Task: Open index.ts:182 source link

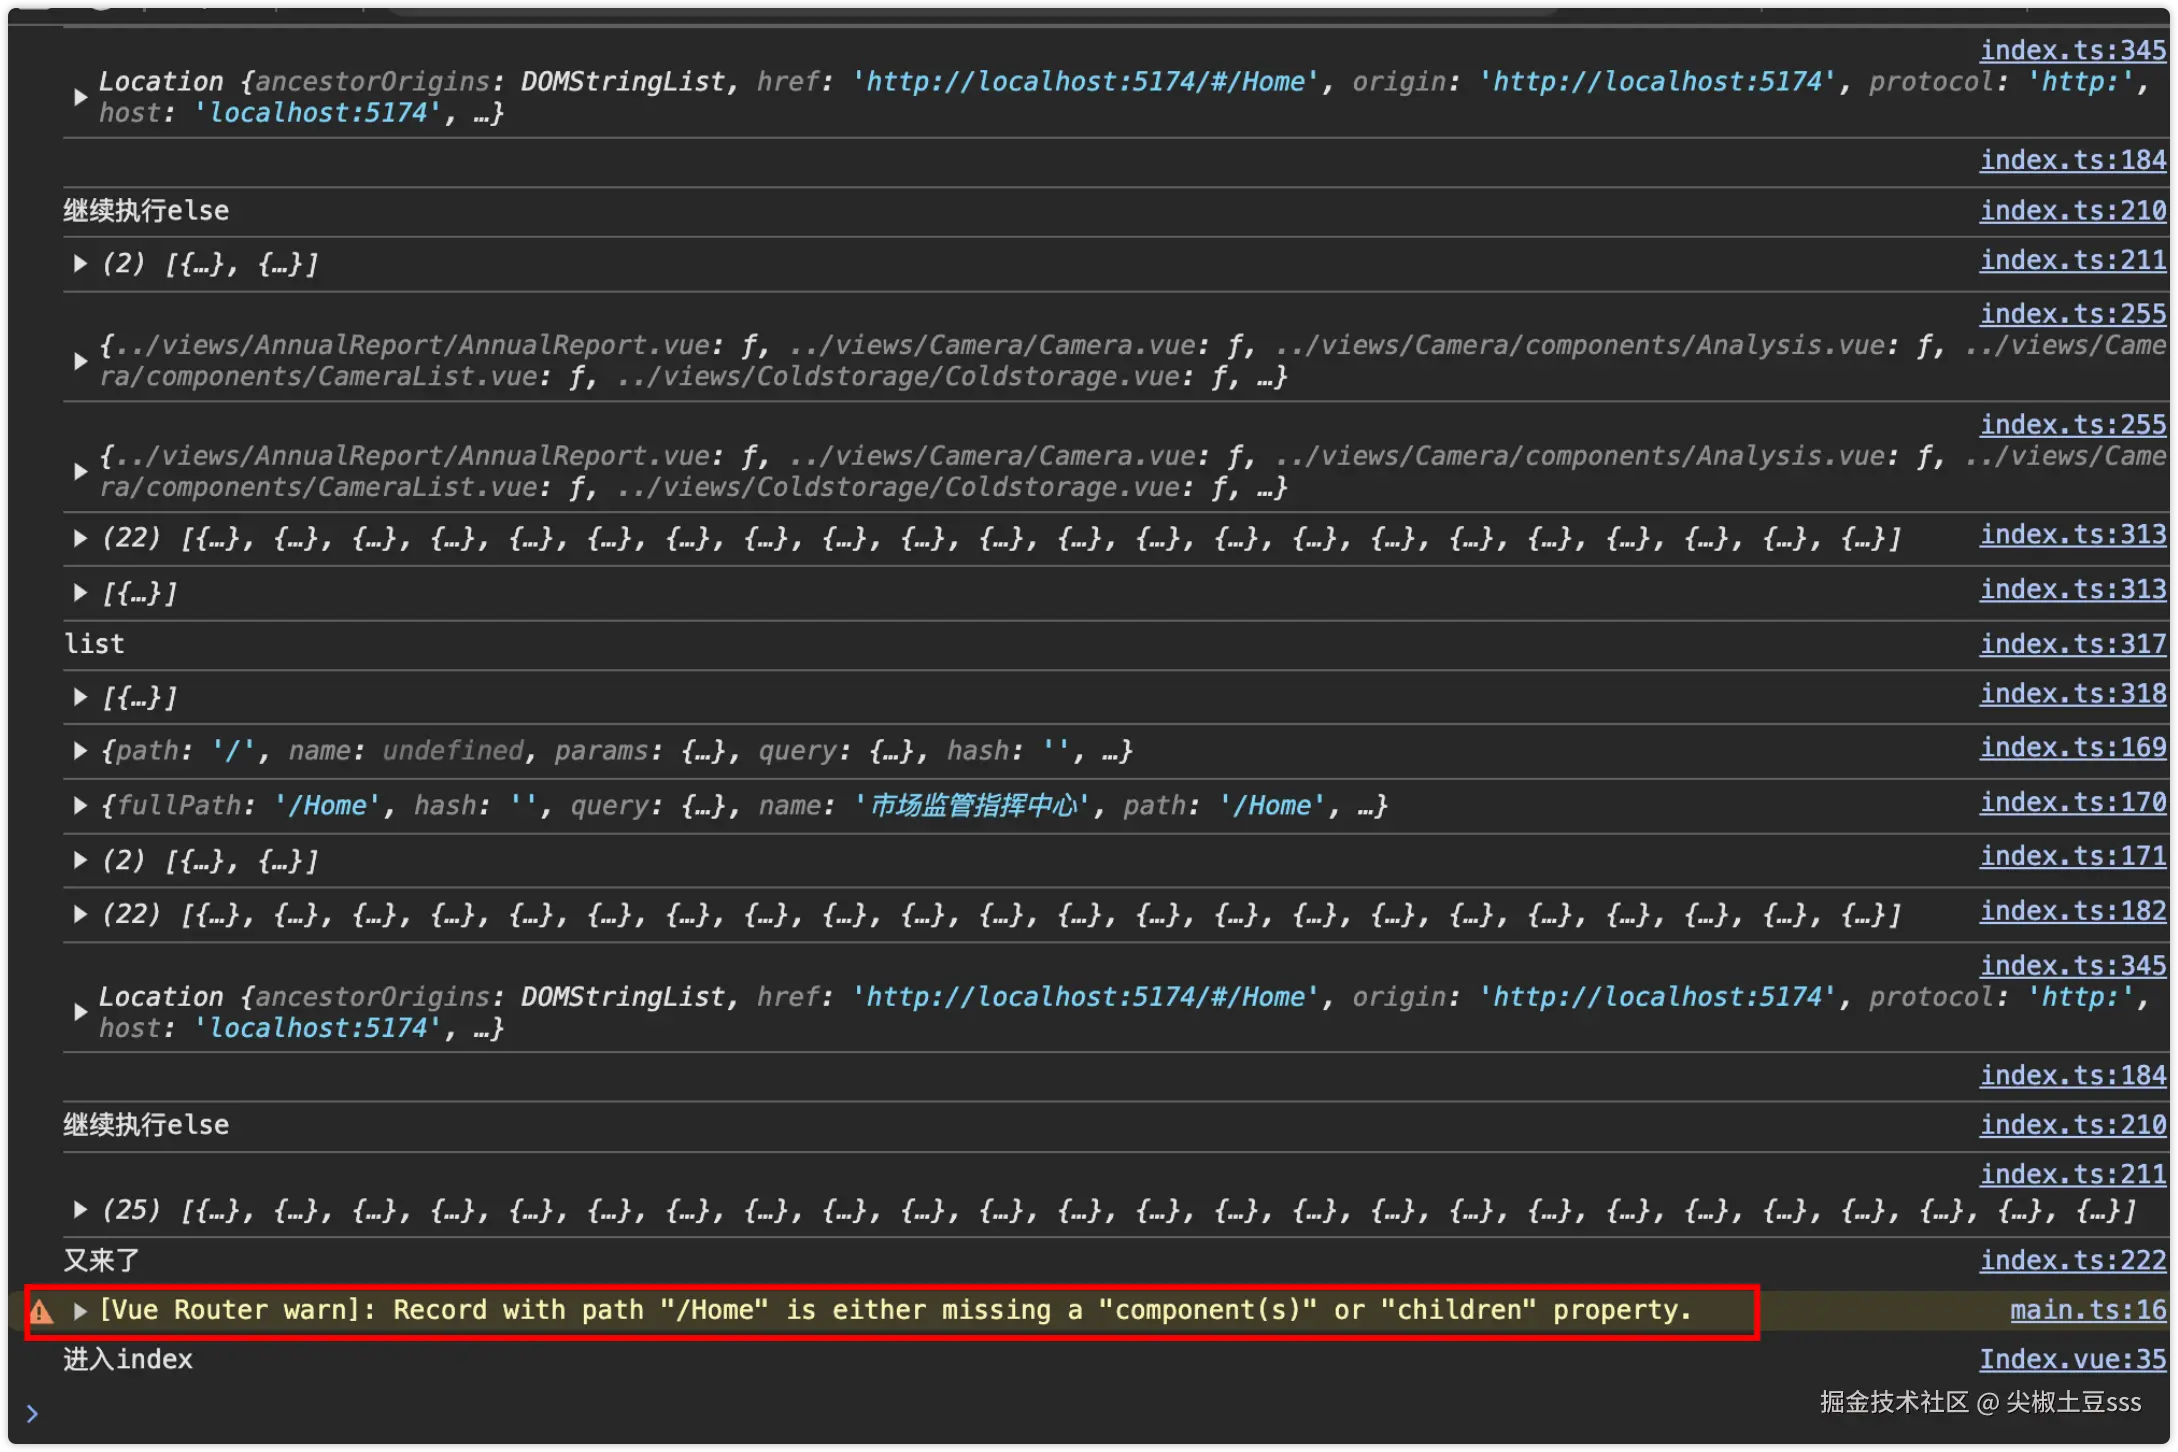Action: click(x=2072, y=911)
